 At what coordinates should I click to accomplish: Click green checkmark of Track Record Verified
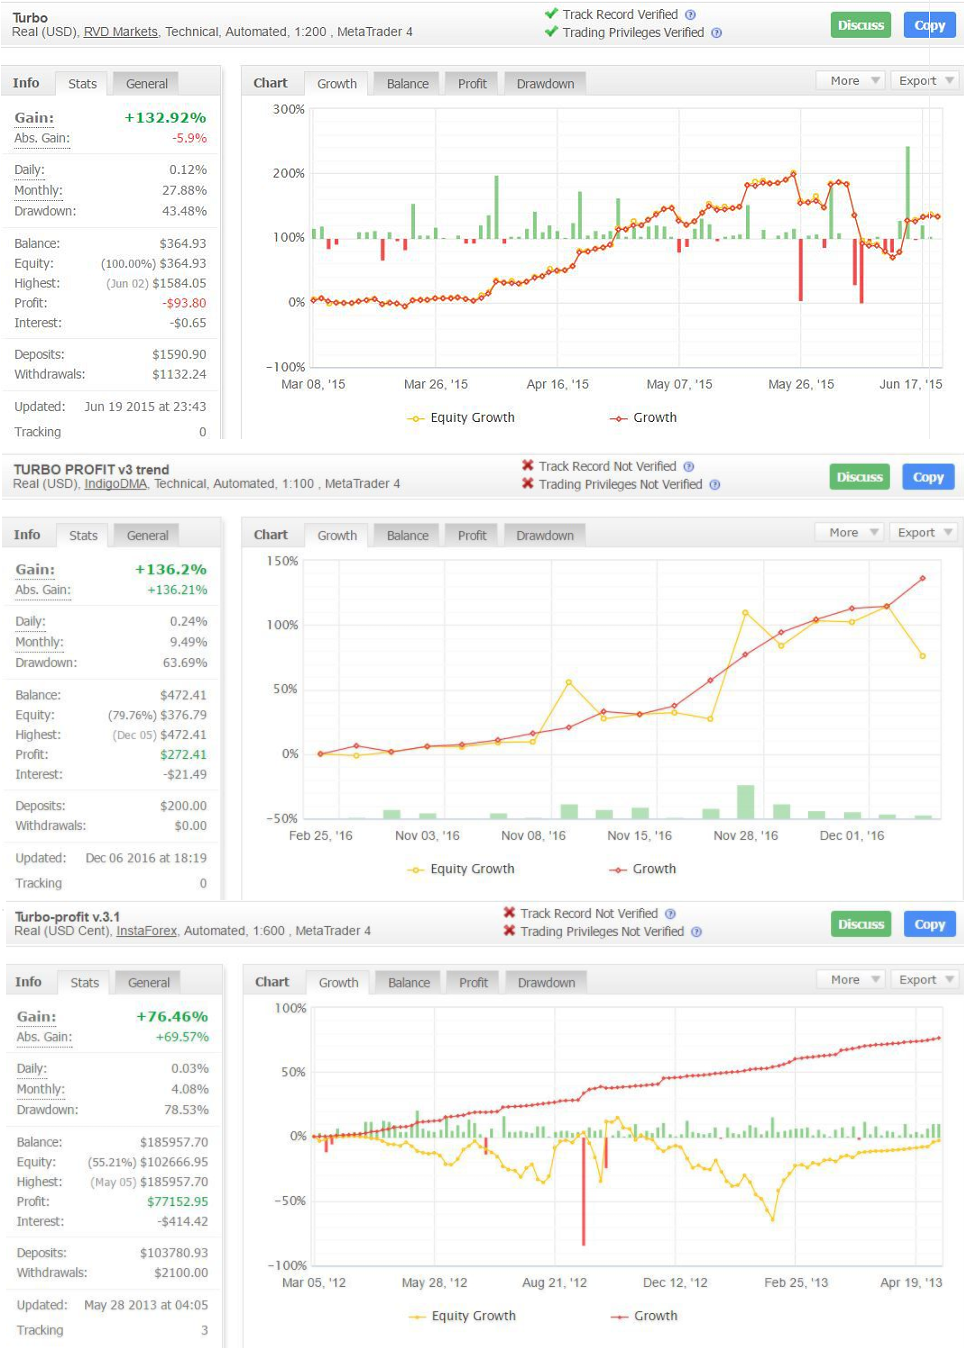pos(551,14)
